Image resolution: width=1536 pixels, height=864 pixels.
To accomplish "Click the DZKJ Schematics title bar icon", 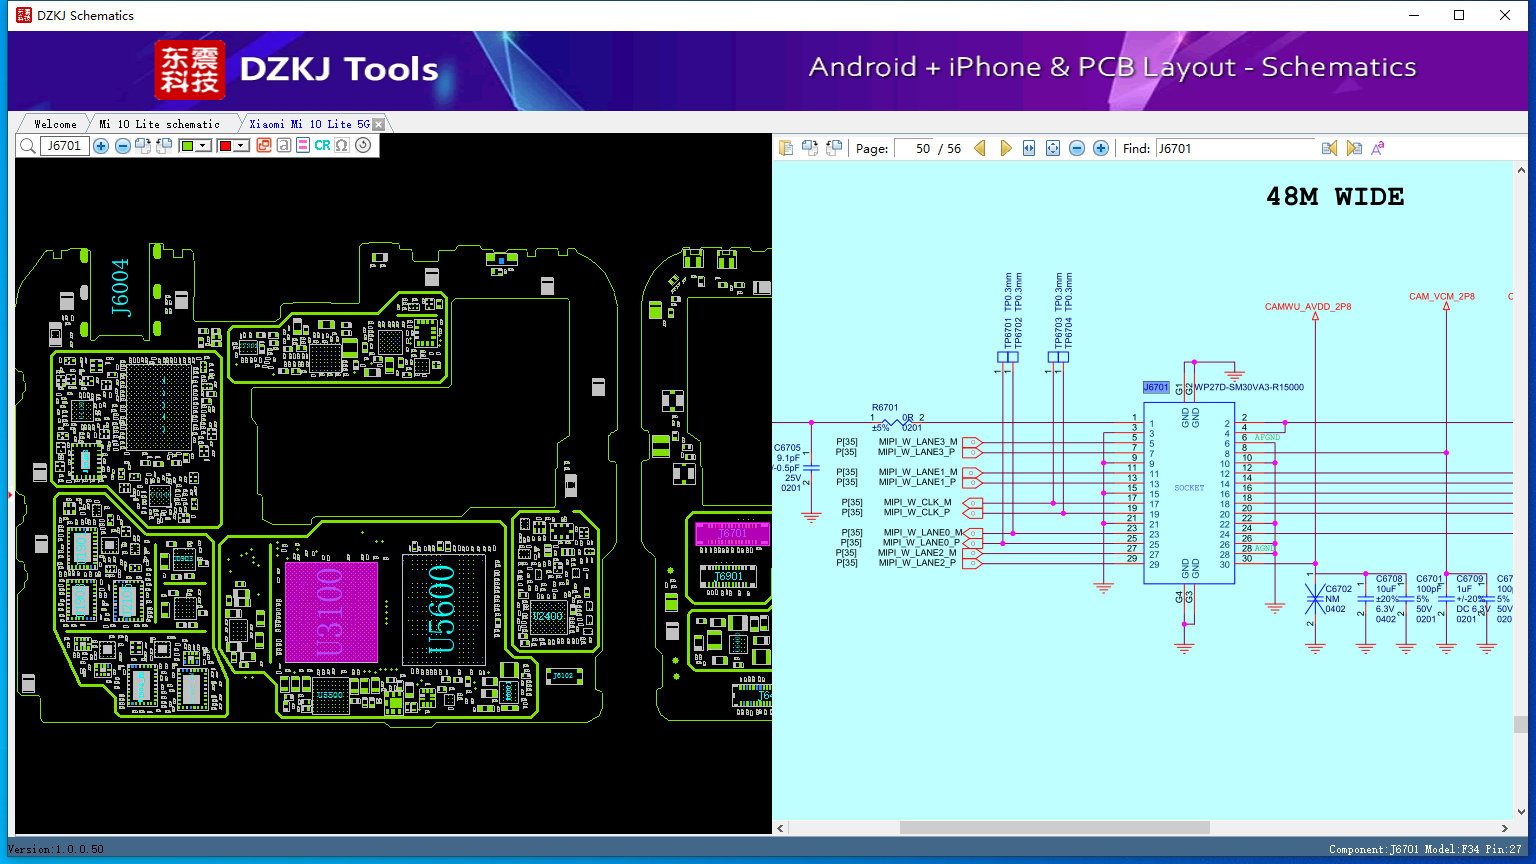I will [24, 15].
